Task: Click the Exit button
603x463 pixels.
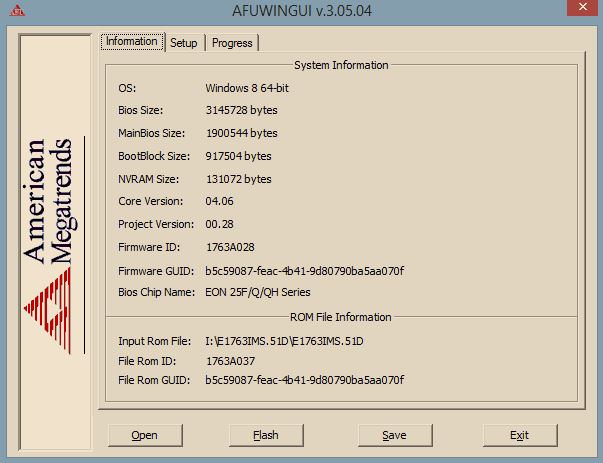Action: [x=520, y=435]
